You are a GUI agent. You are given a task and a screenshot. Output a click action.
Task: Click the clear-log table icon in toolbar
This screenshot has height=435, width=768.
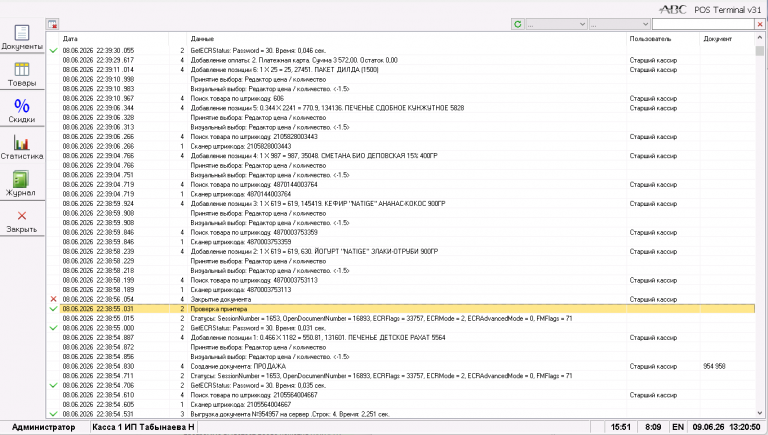tap(53, 24)
